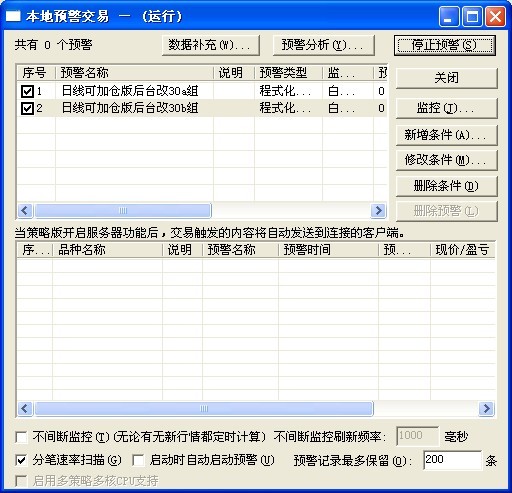
Task: Click 品种名称 column header in lower list
Action: (x=107, y=250)
